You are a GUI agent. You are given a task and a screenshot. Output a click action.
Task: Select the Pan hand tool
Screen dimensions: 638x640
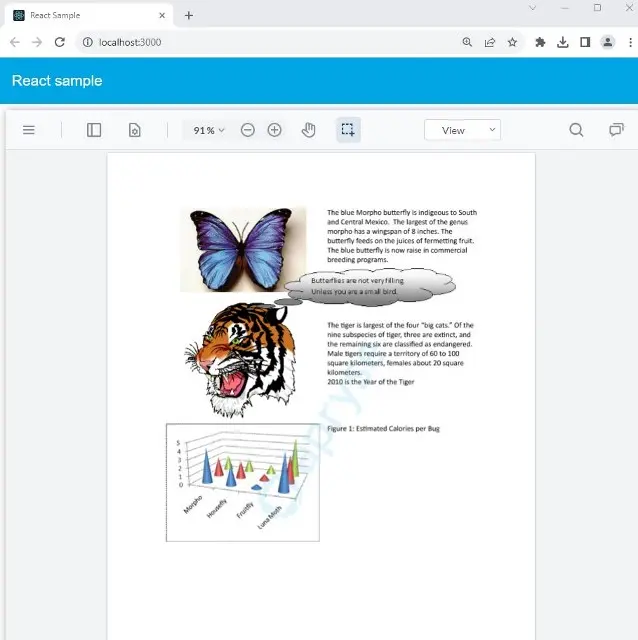[309, 130]
